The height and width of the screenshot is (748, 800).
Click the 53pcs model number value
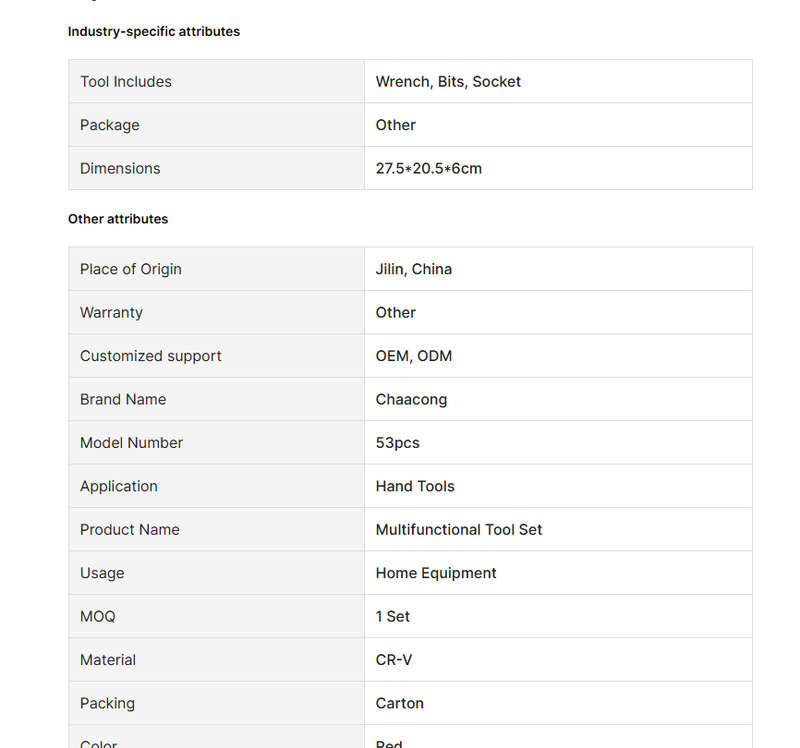[x=397, y=443]
